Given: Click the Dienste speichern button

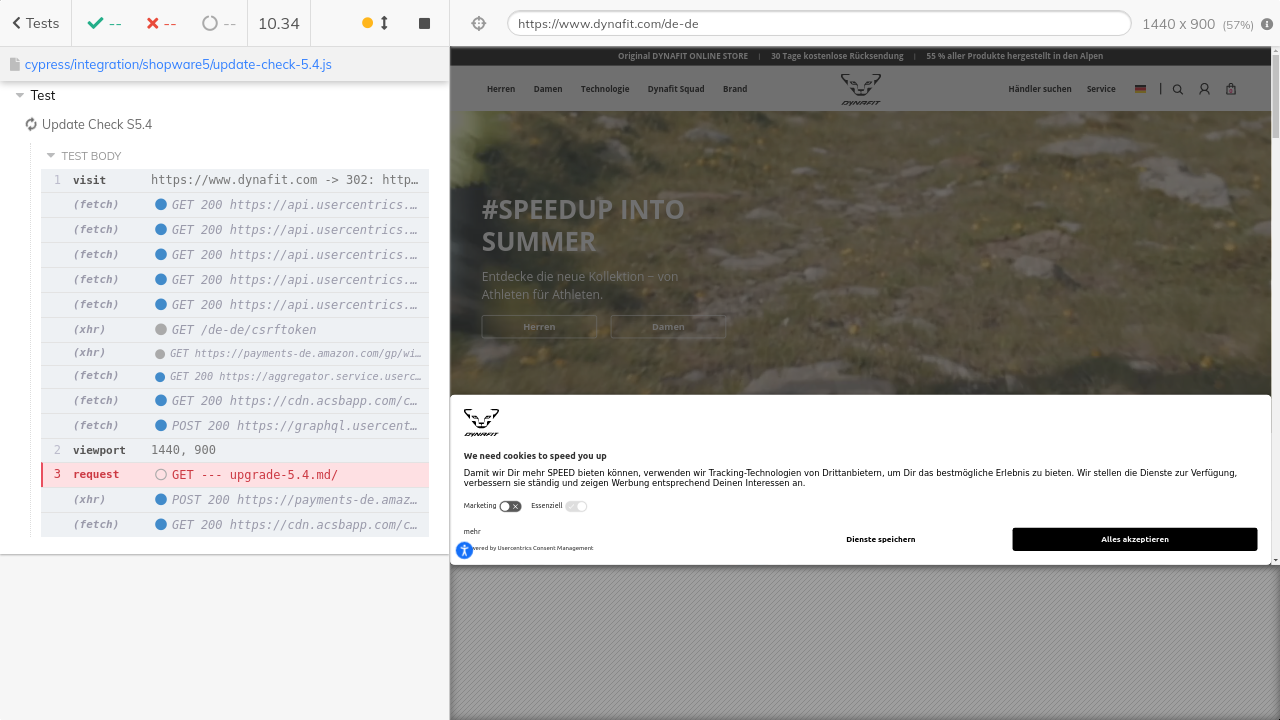Looking at the screenshot, I should tap(880, 540).
